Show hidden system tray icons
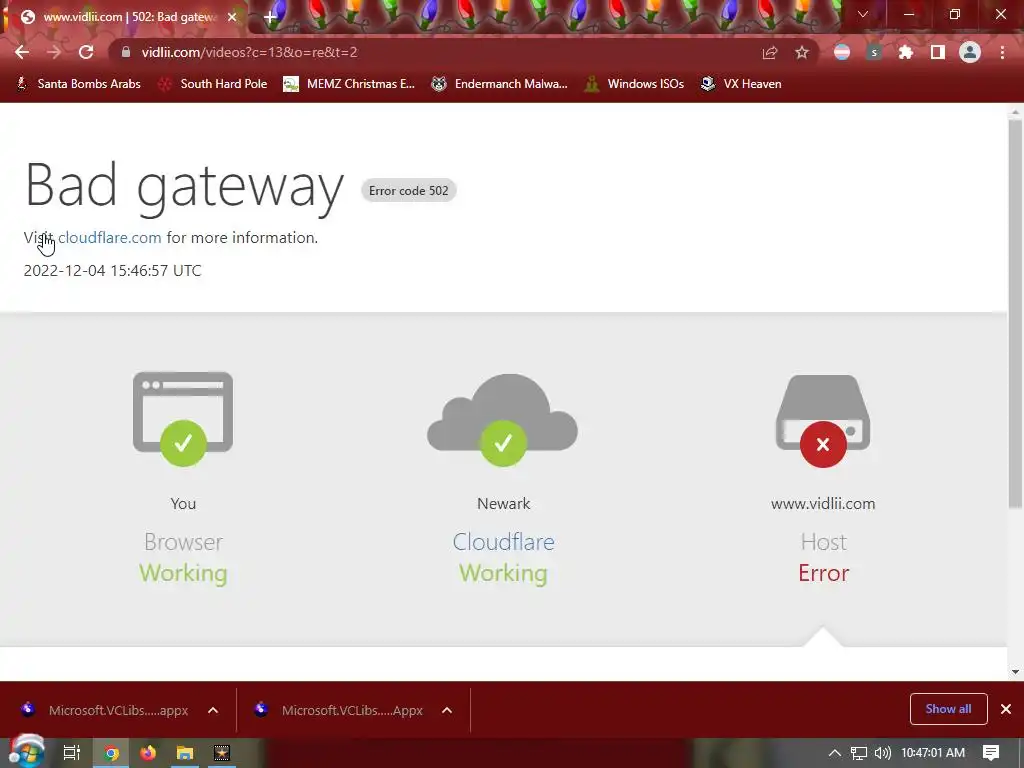 [835, 753]
